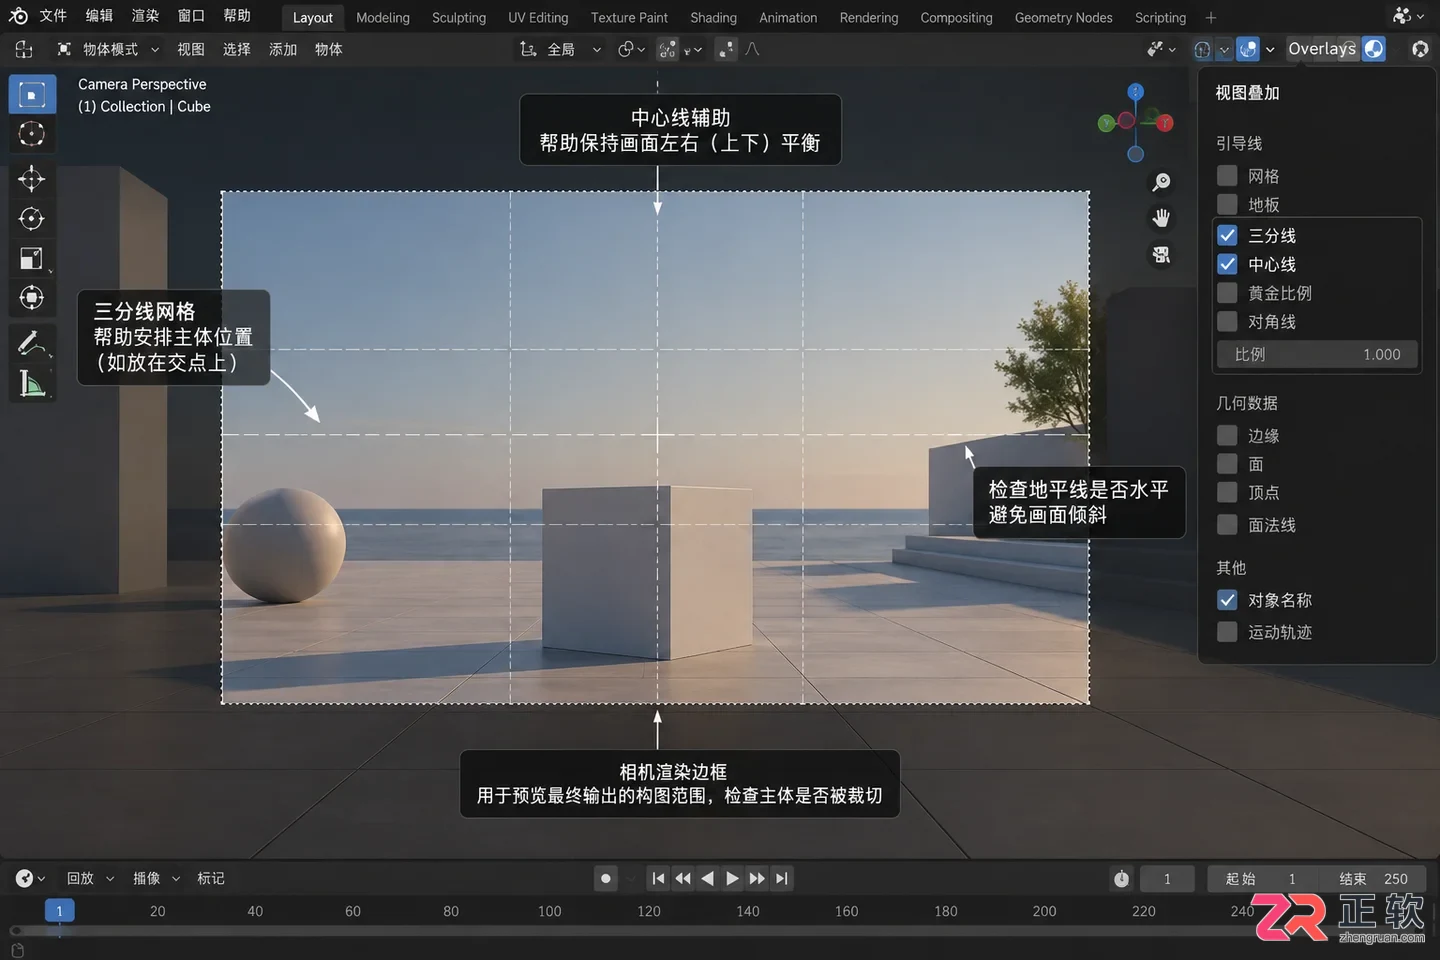The height and width of the screenshot is (960, 1440).
Task: Open the 文件 menu
Action: click(x=53, y=16)
